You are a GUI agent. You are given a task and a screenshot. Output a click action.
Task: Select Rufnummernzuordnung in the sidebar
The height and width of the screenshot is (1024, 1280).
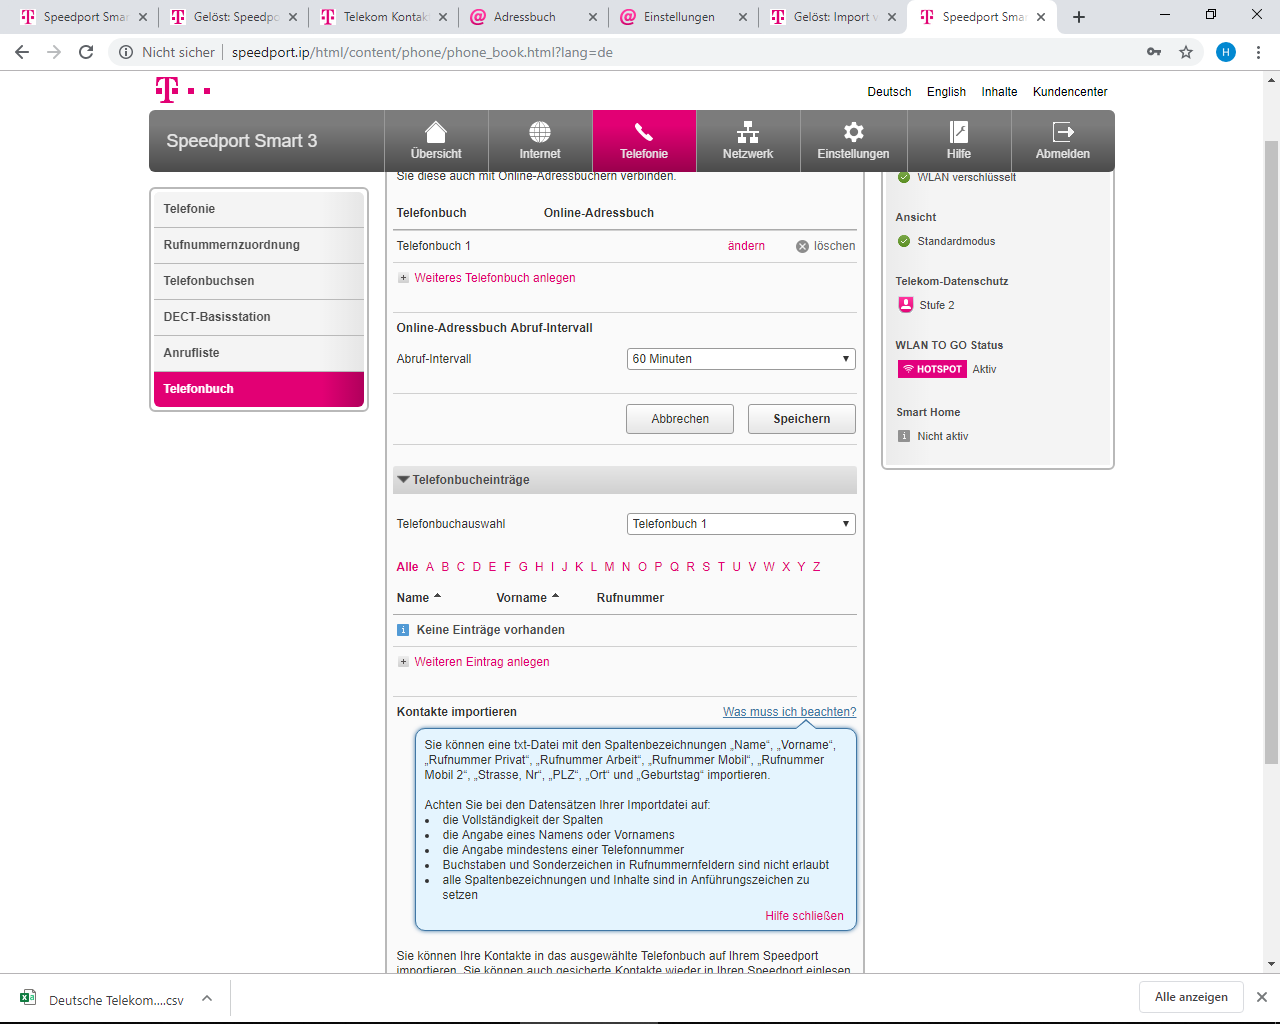pyautogui.click(x=259, y=245)
